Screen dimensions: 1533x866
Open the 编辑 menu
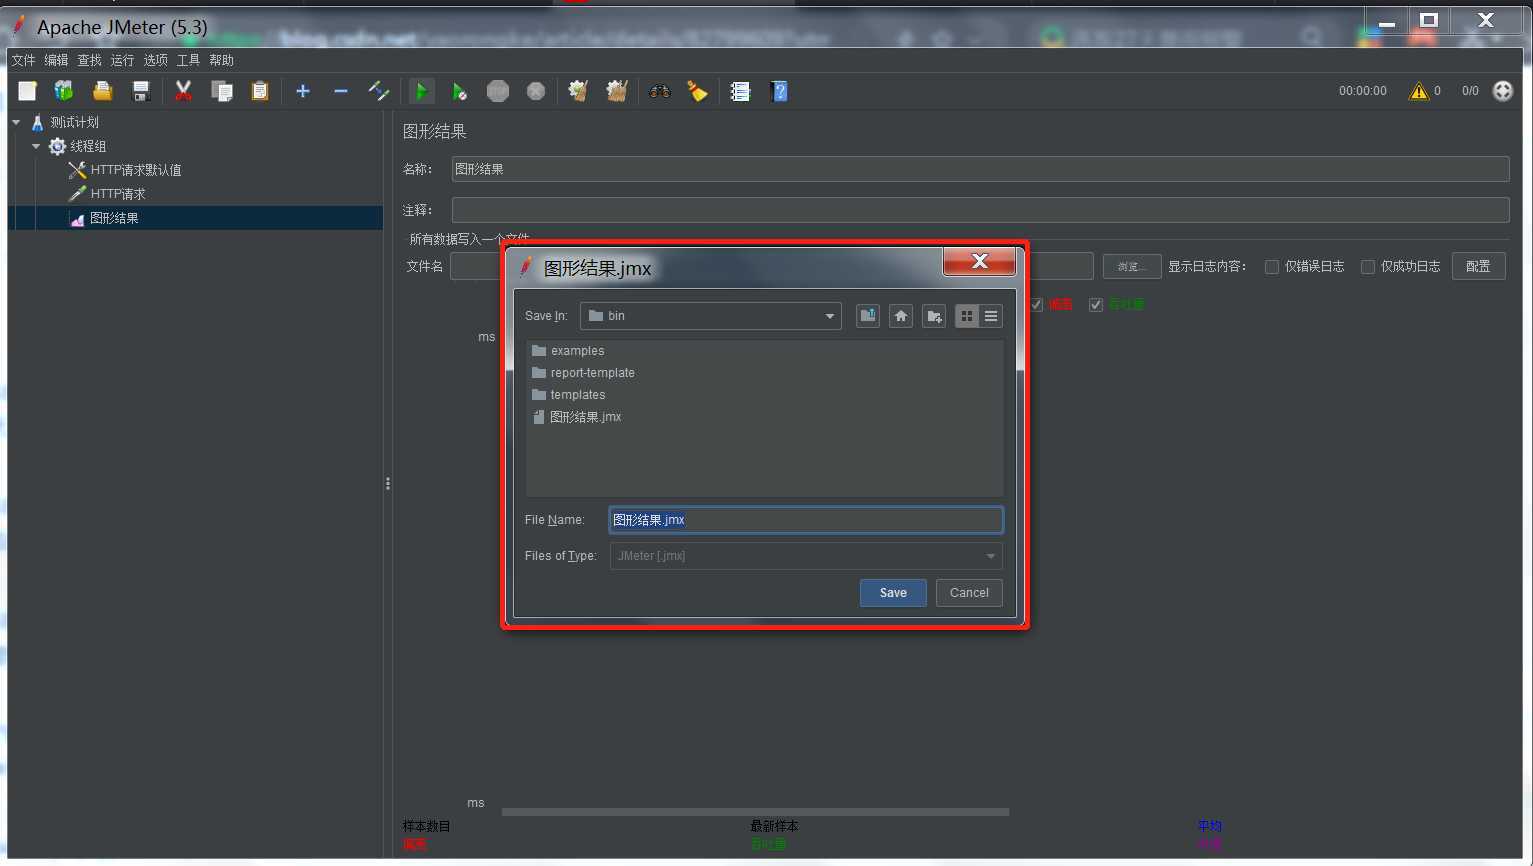coord(56,60)
